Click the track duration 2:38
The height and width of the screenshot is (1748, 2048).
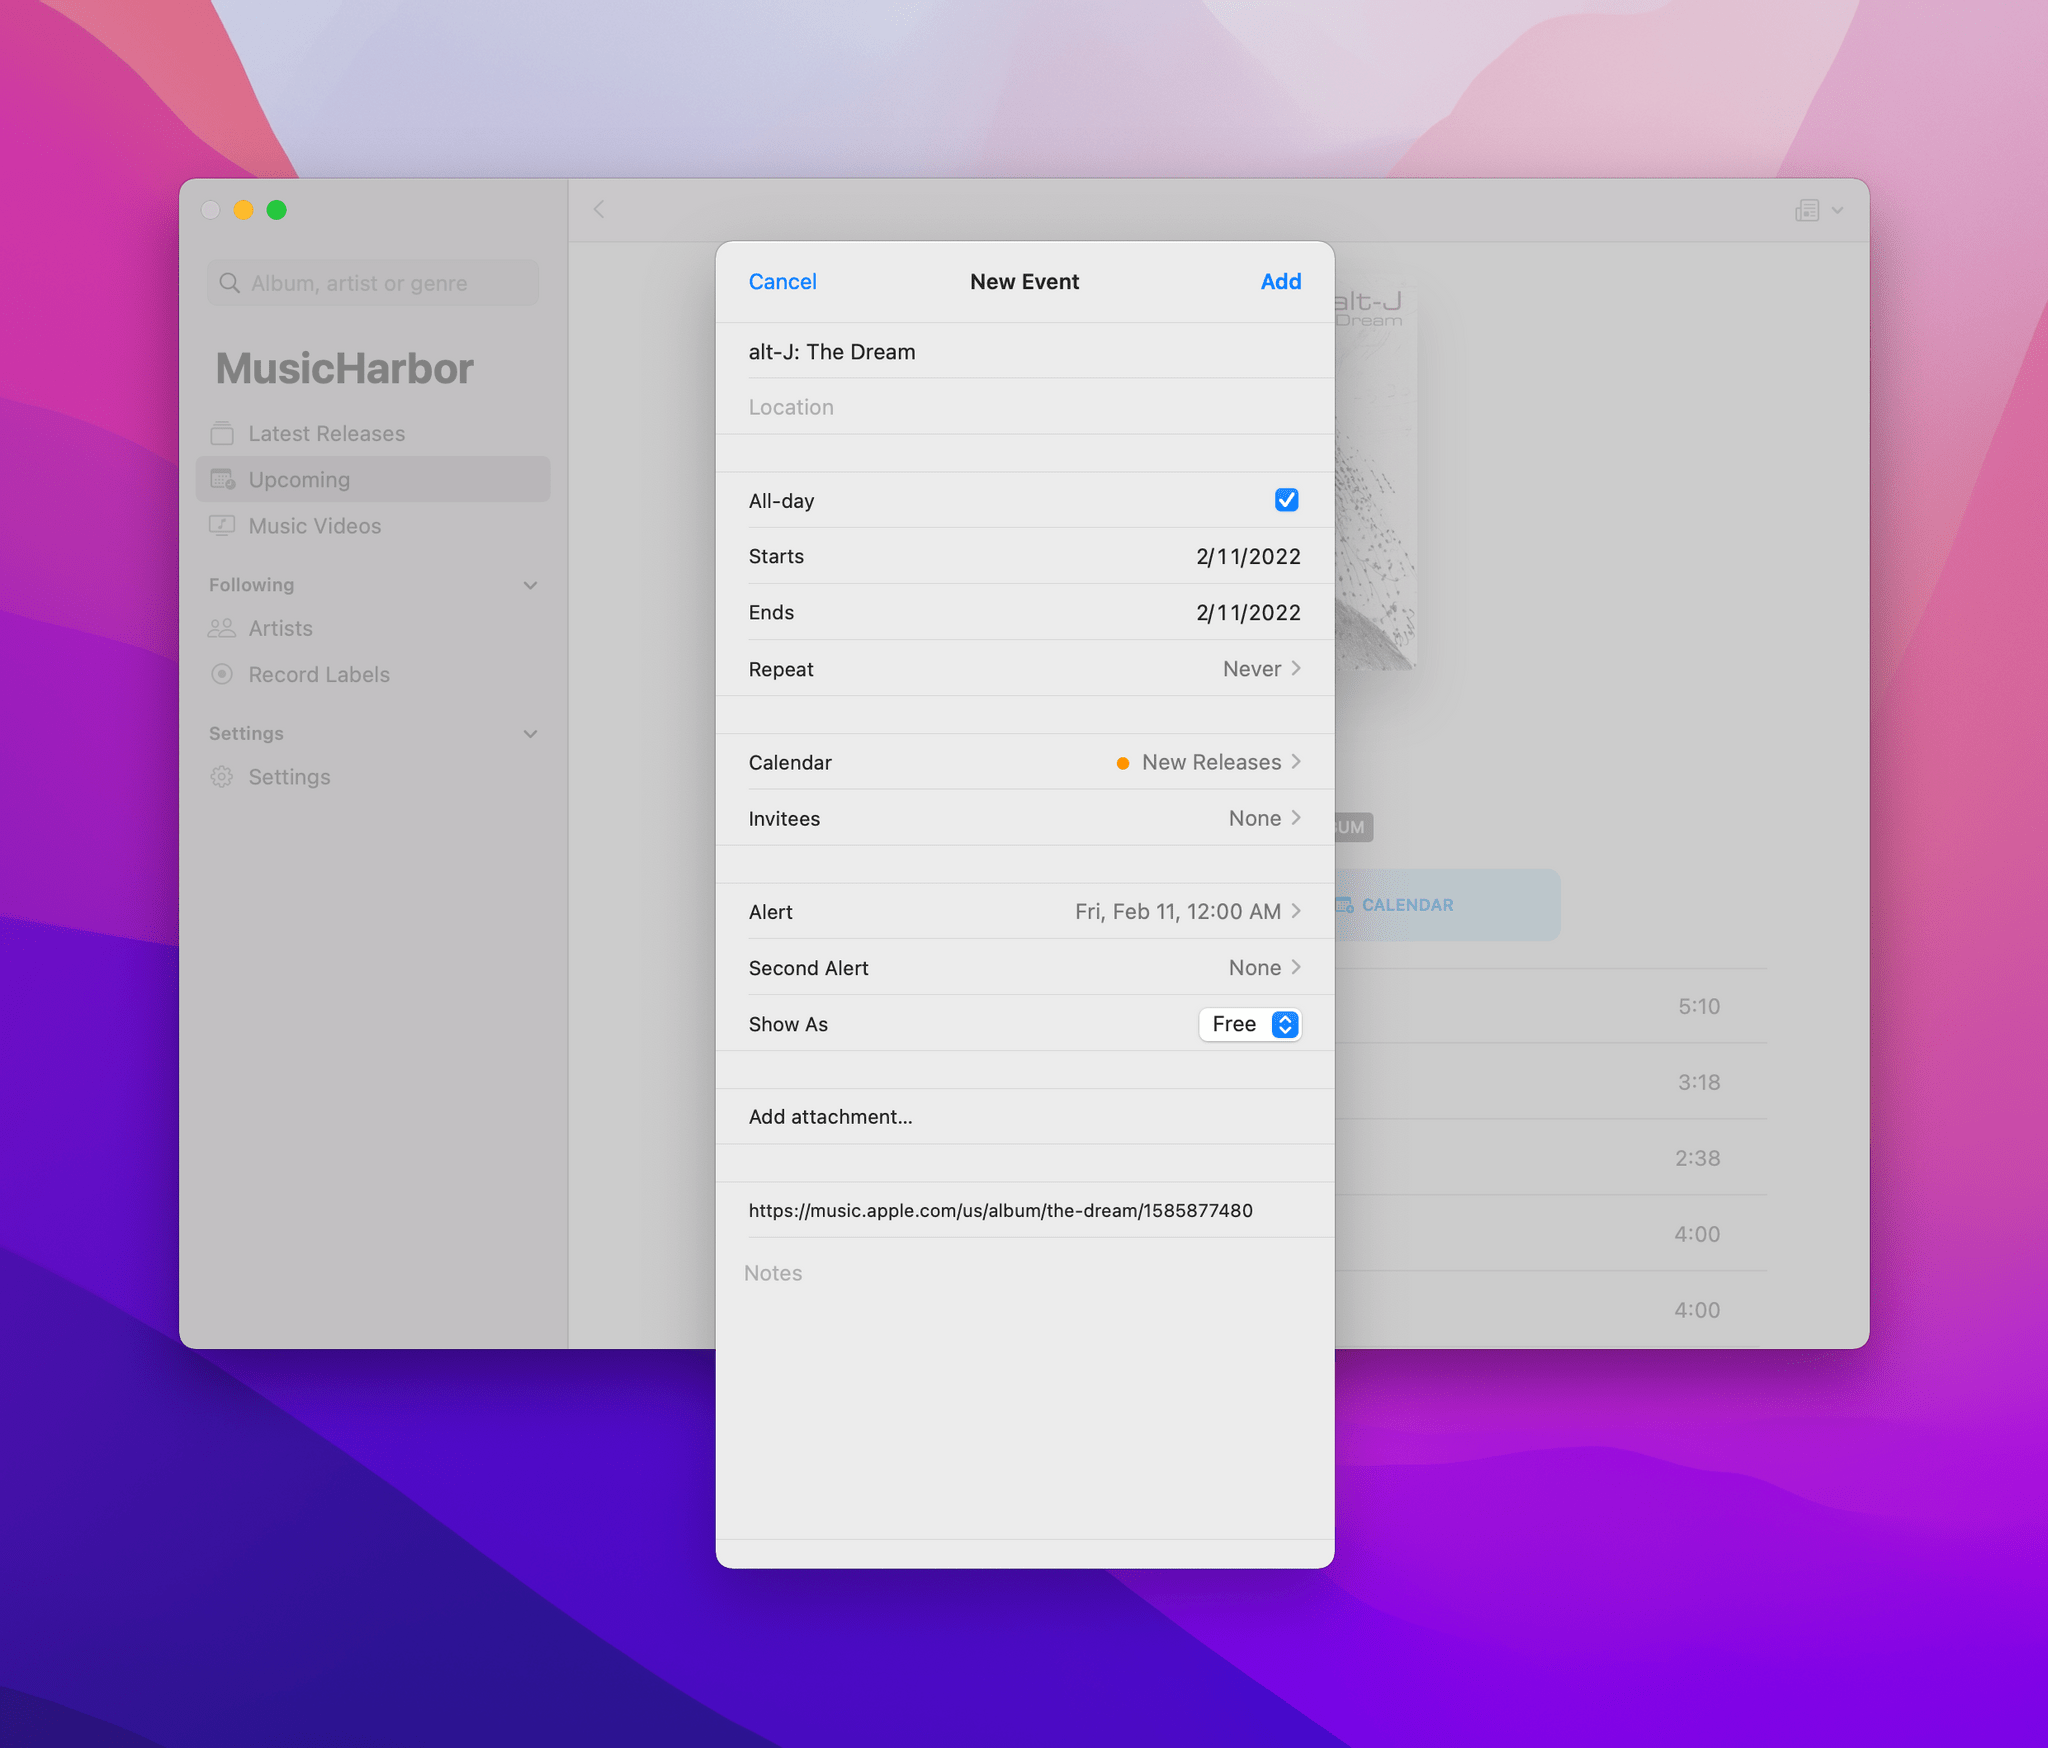pyautogui.click(x=1698, y=1158)
